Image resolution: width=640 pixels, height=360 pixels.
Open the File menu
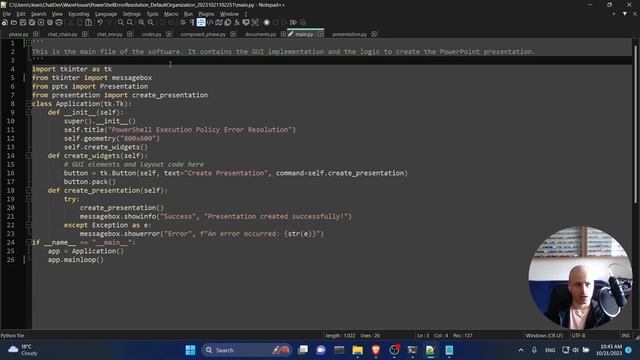[x=7, y=14]
